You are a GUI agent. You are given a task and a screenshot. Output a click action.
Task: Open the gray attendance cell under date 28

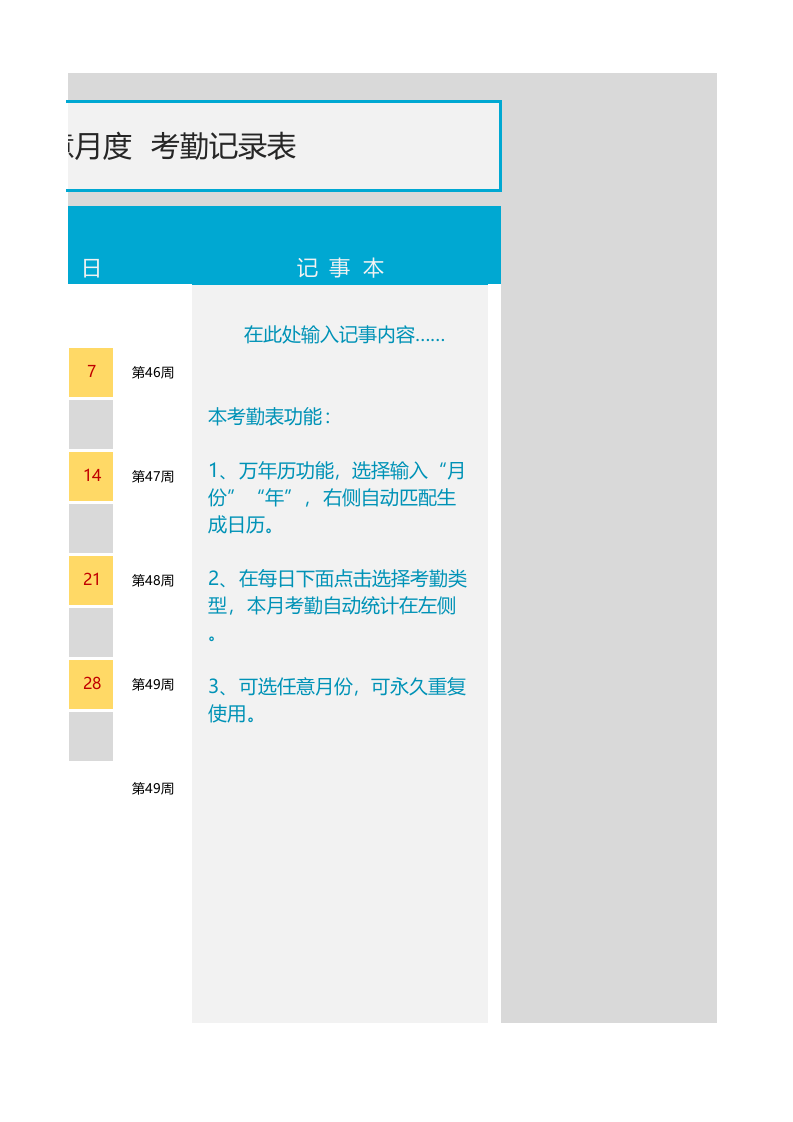91,736
